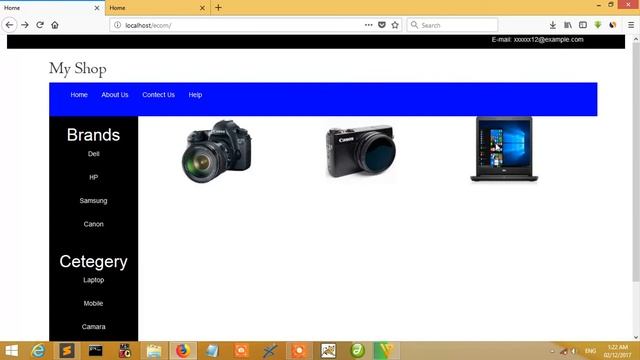Screen dimensions: 640x360
Task: Close the second Home tab
Action: click(202, 8)
